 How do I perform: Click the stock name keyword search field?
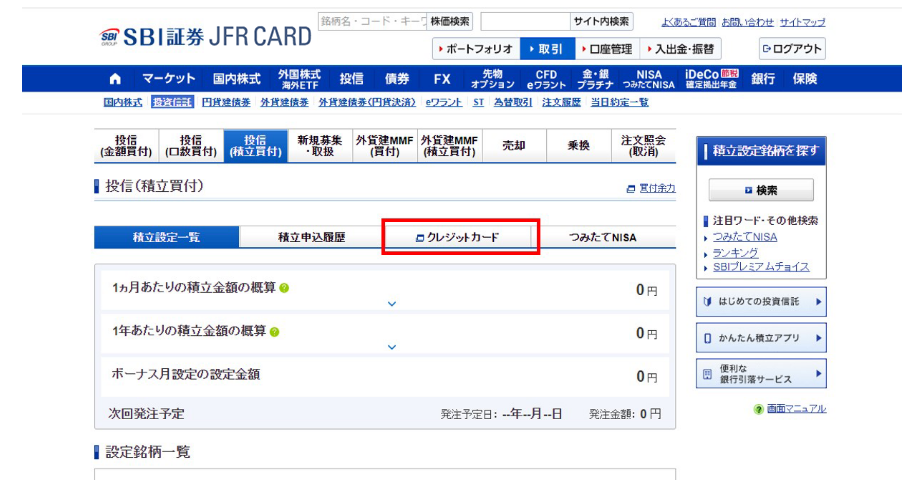[x=370, y=21]
